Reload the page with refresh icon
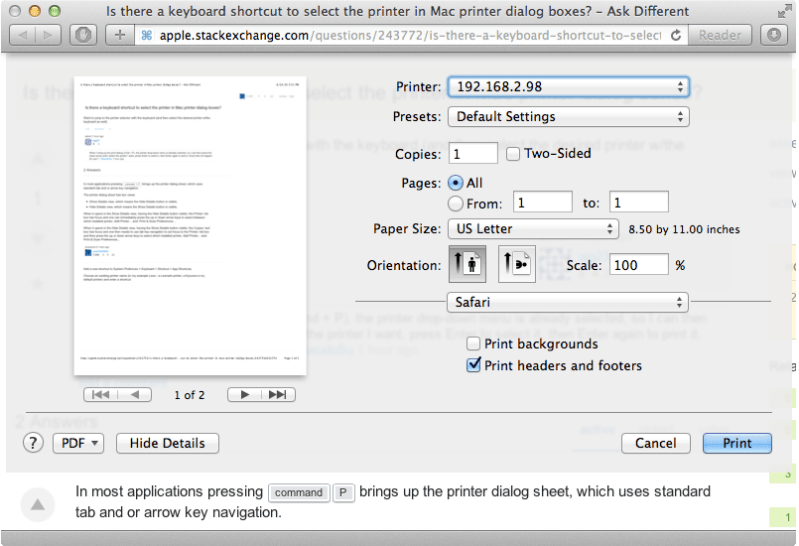The width and height of the screenshot is (799, 546). tap(676, 35)
